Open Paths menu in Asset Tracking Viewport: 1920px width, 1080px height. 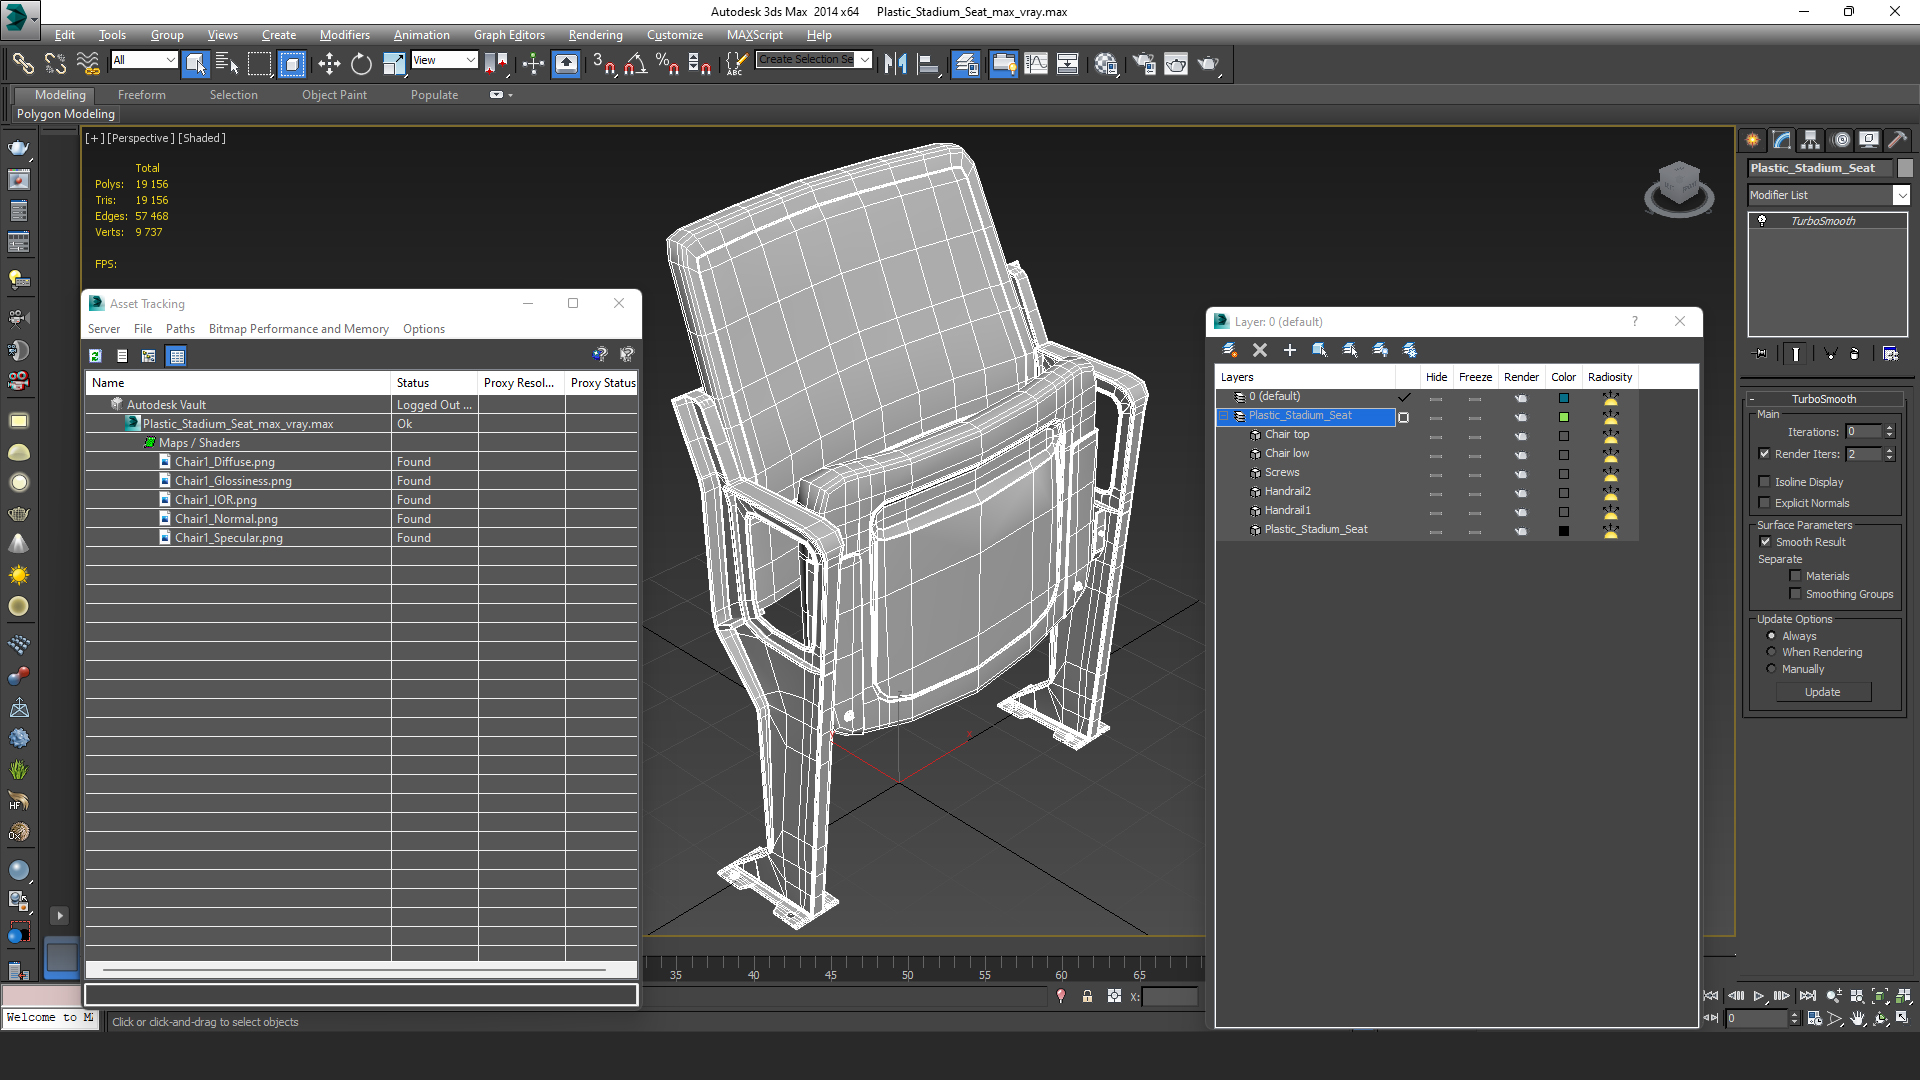(x=180, y=329)
